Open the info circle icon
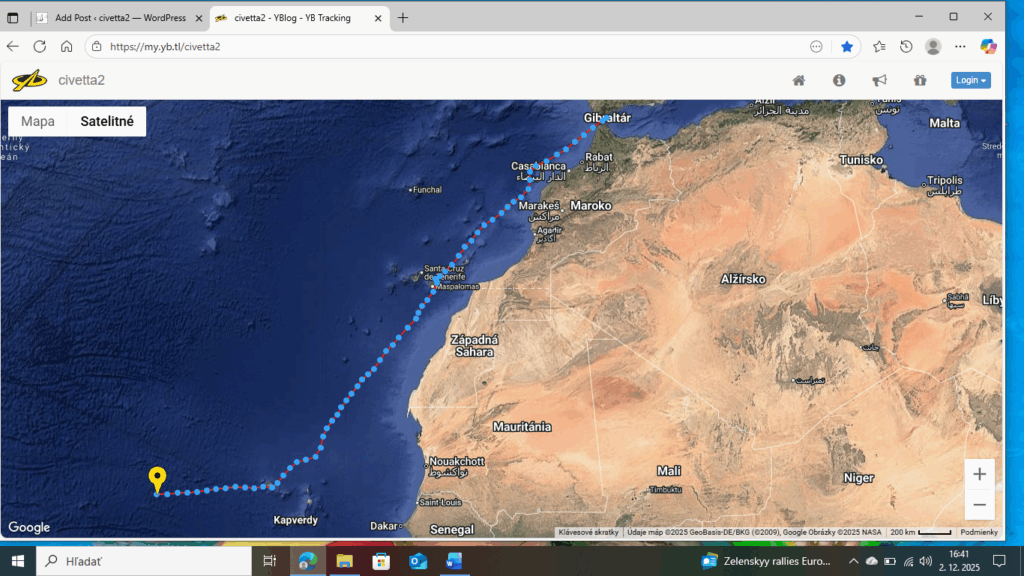This screenshot has width=1024, height=576. point(839,81)
